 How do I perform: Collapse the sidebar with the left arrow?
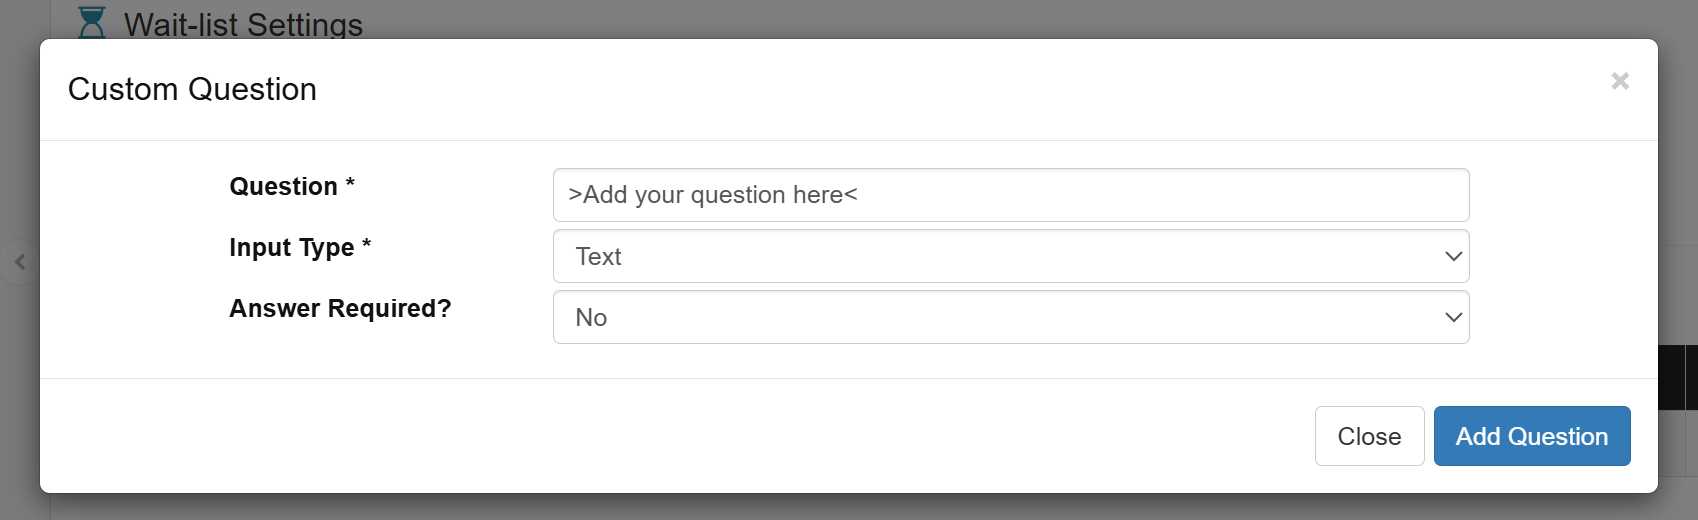point(20,262)
